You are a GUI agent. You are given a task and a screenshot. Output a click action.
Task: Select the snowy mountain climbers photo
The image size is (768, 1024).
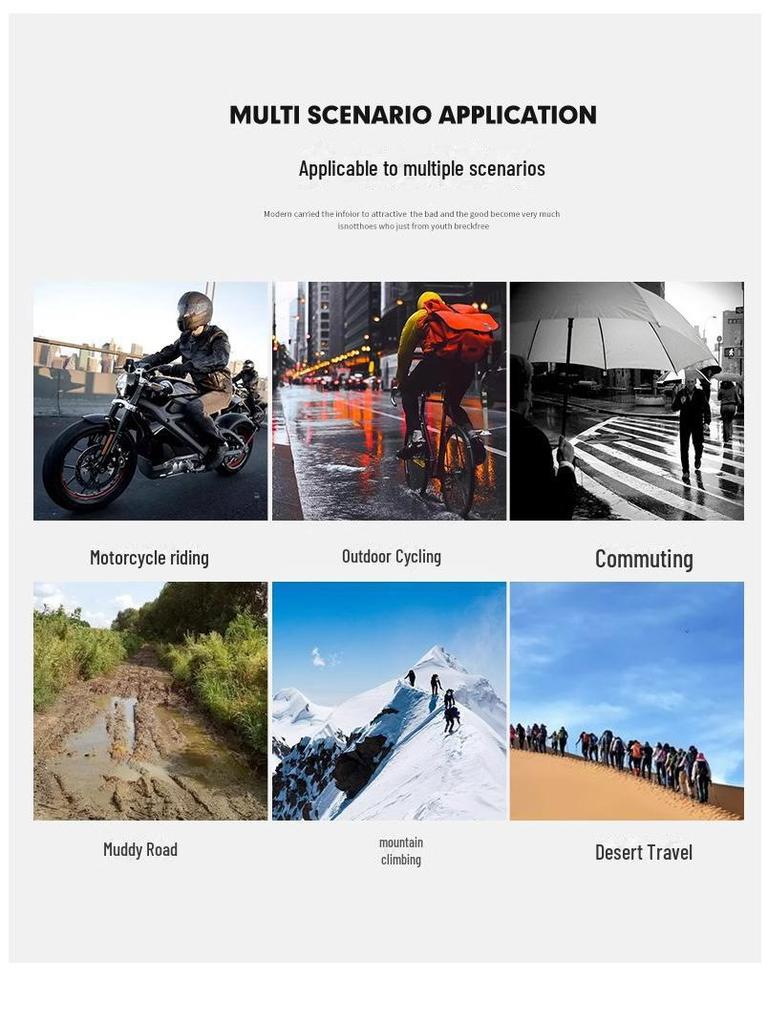tap(389, 701)
